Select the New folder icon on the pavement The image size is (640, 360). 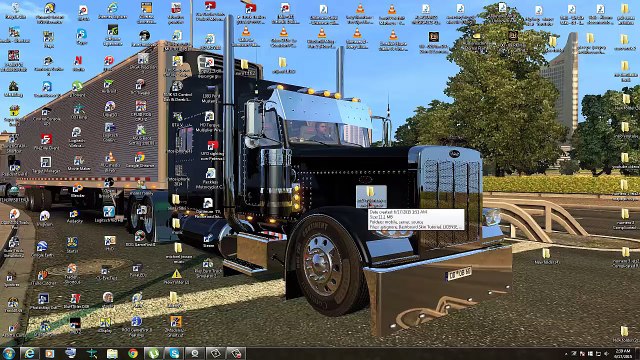[547, 256]
